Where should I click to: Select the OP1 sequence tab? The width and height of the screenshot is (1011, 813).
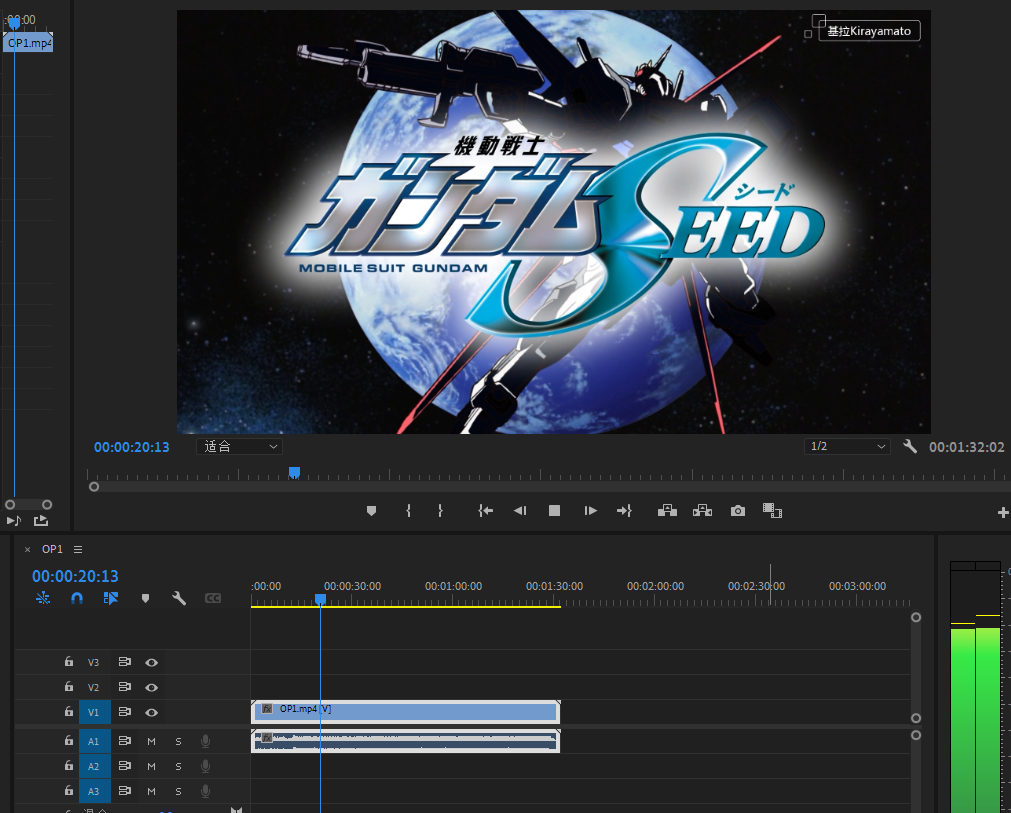click(x=52, y=549)
